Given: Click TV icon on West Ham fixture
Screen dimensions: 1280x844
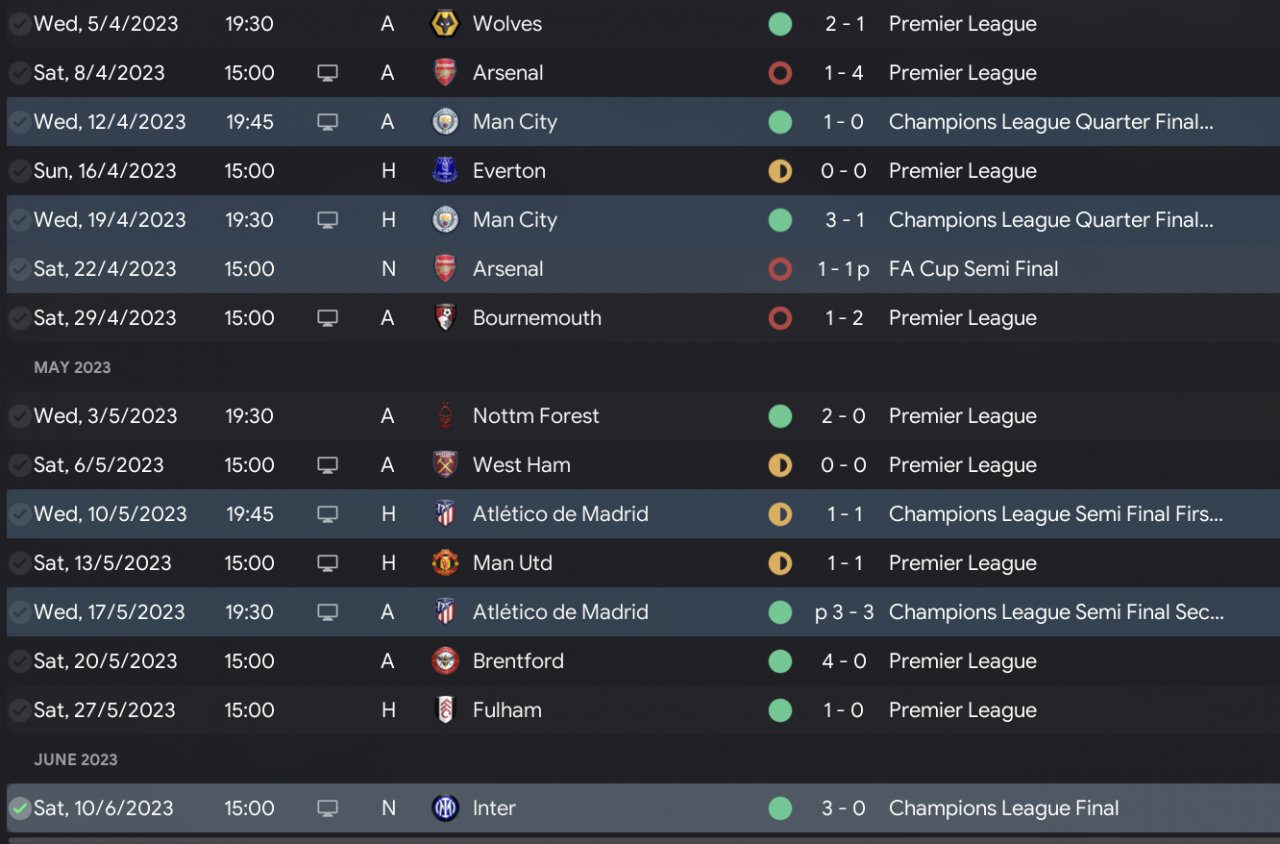Looking at the screenshot, I should (x=327, y=465).
